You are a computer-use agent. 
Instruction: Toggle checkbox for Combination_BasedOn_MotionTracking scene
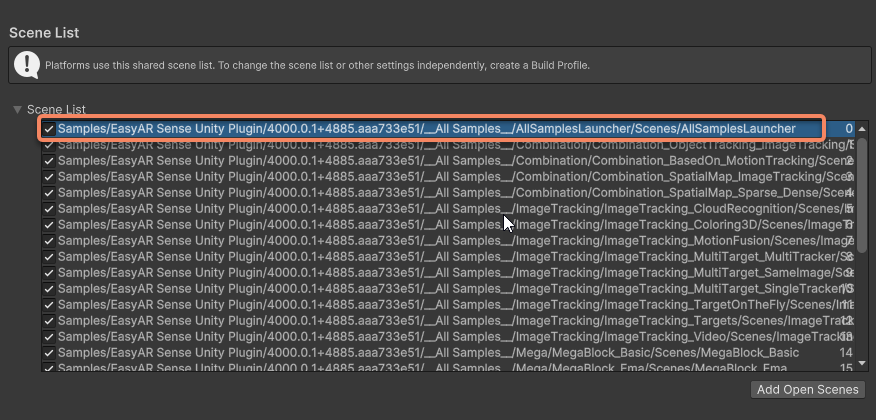(49, 161)
